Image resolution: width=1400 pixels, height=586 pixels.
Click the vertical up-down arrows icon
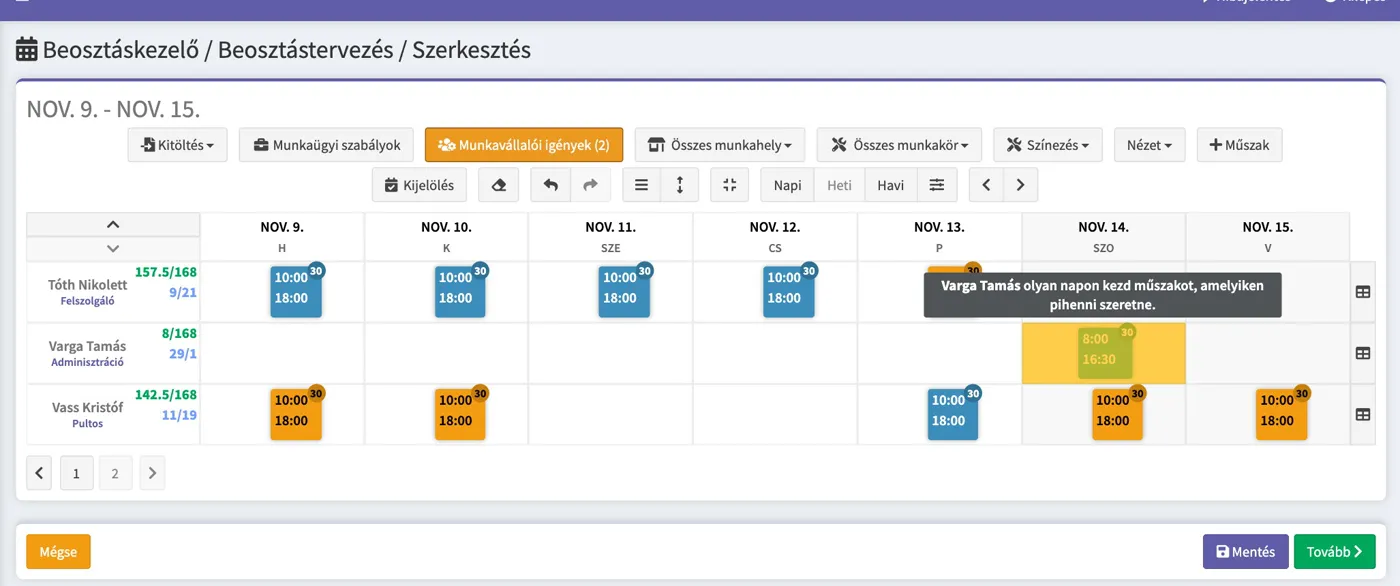coord(680,185)
